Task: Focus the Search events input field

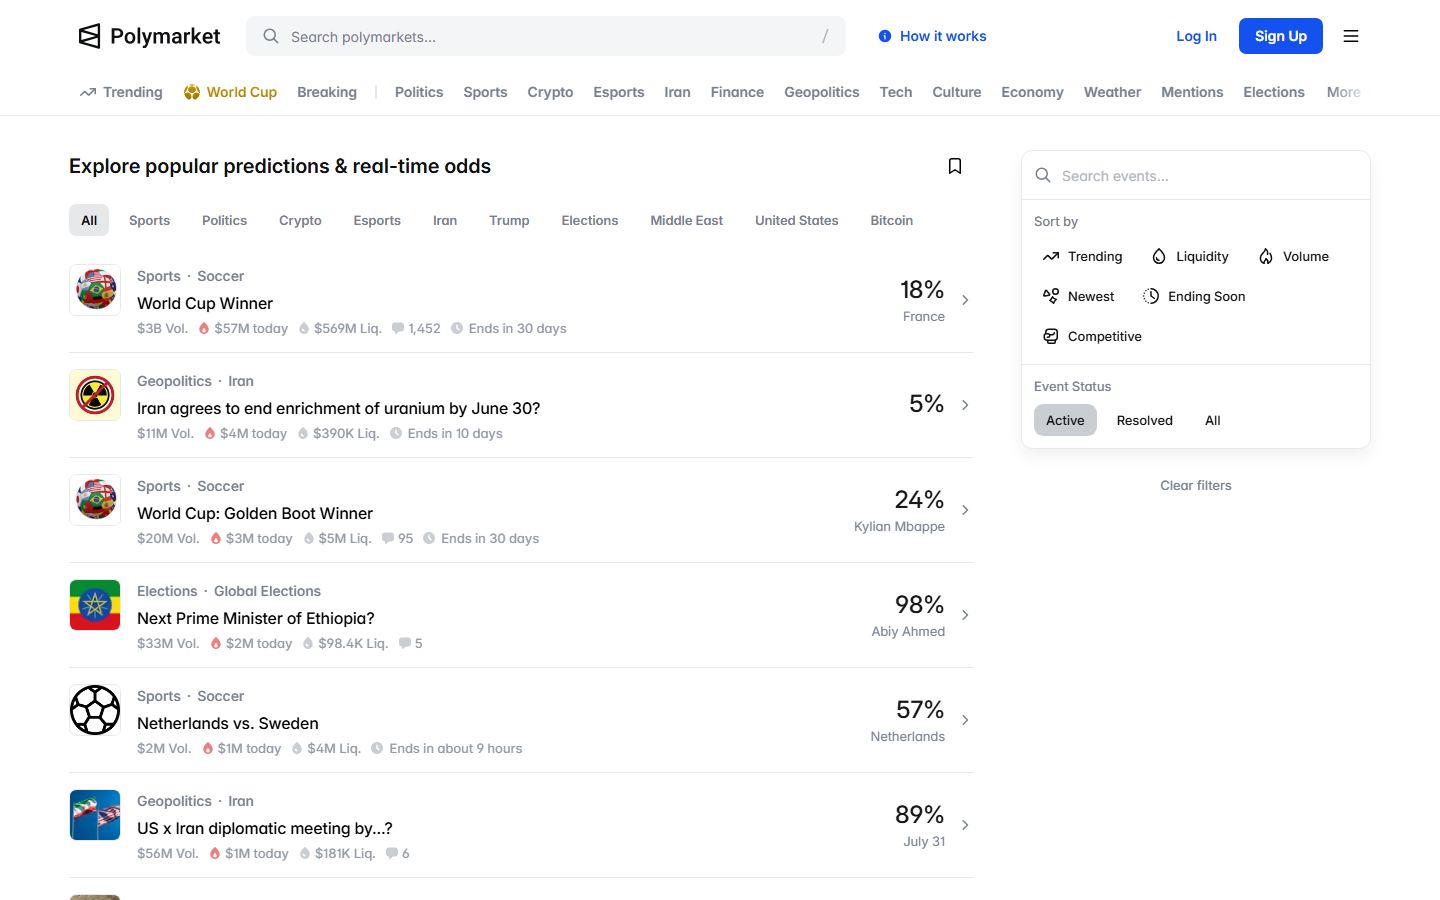Action: tap(1196, 175)
